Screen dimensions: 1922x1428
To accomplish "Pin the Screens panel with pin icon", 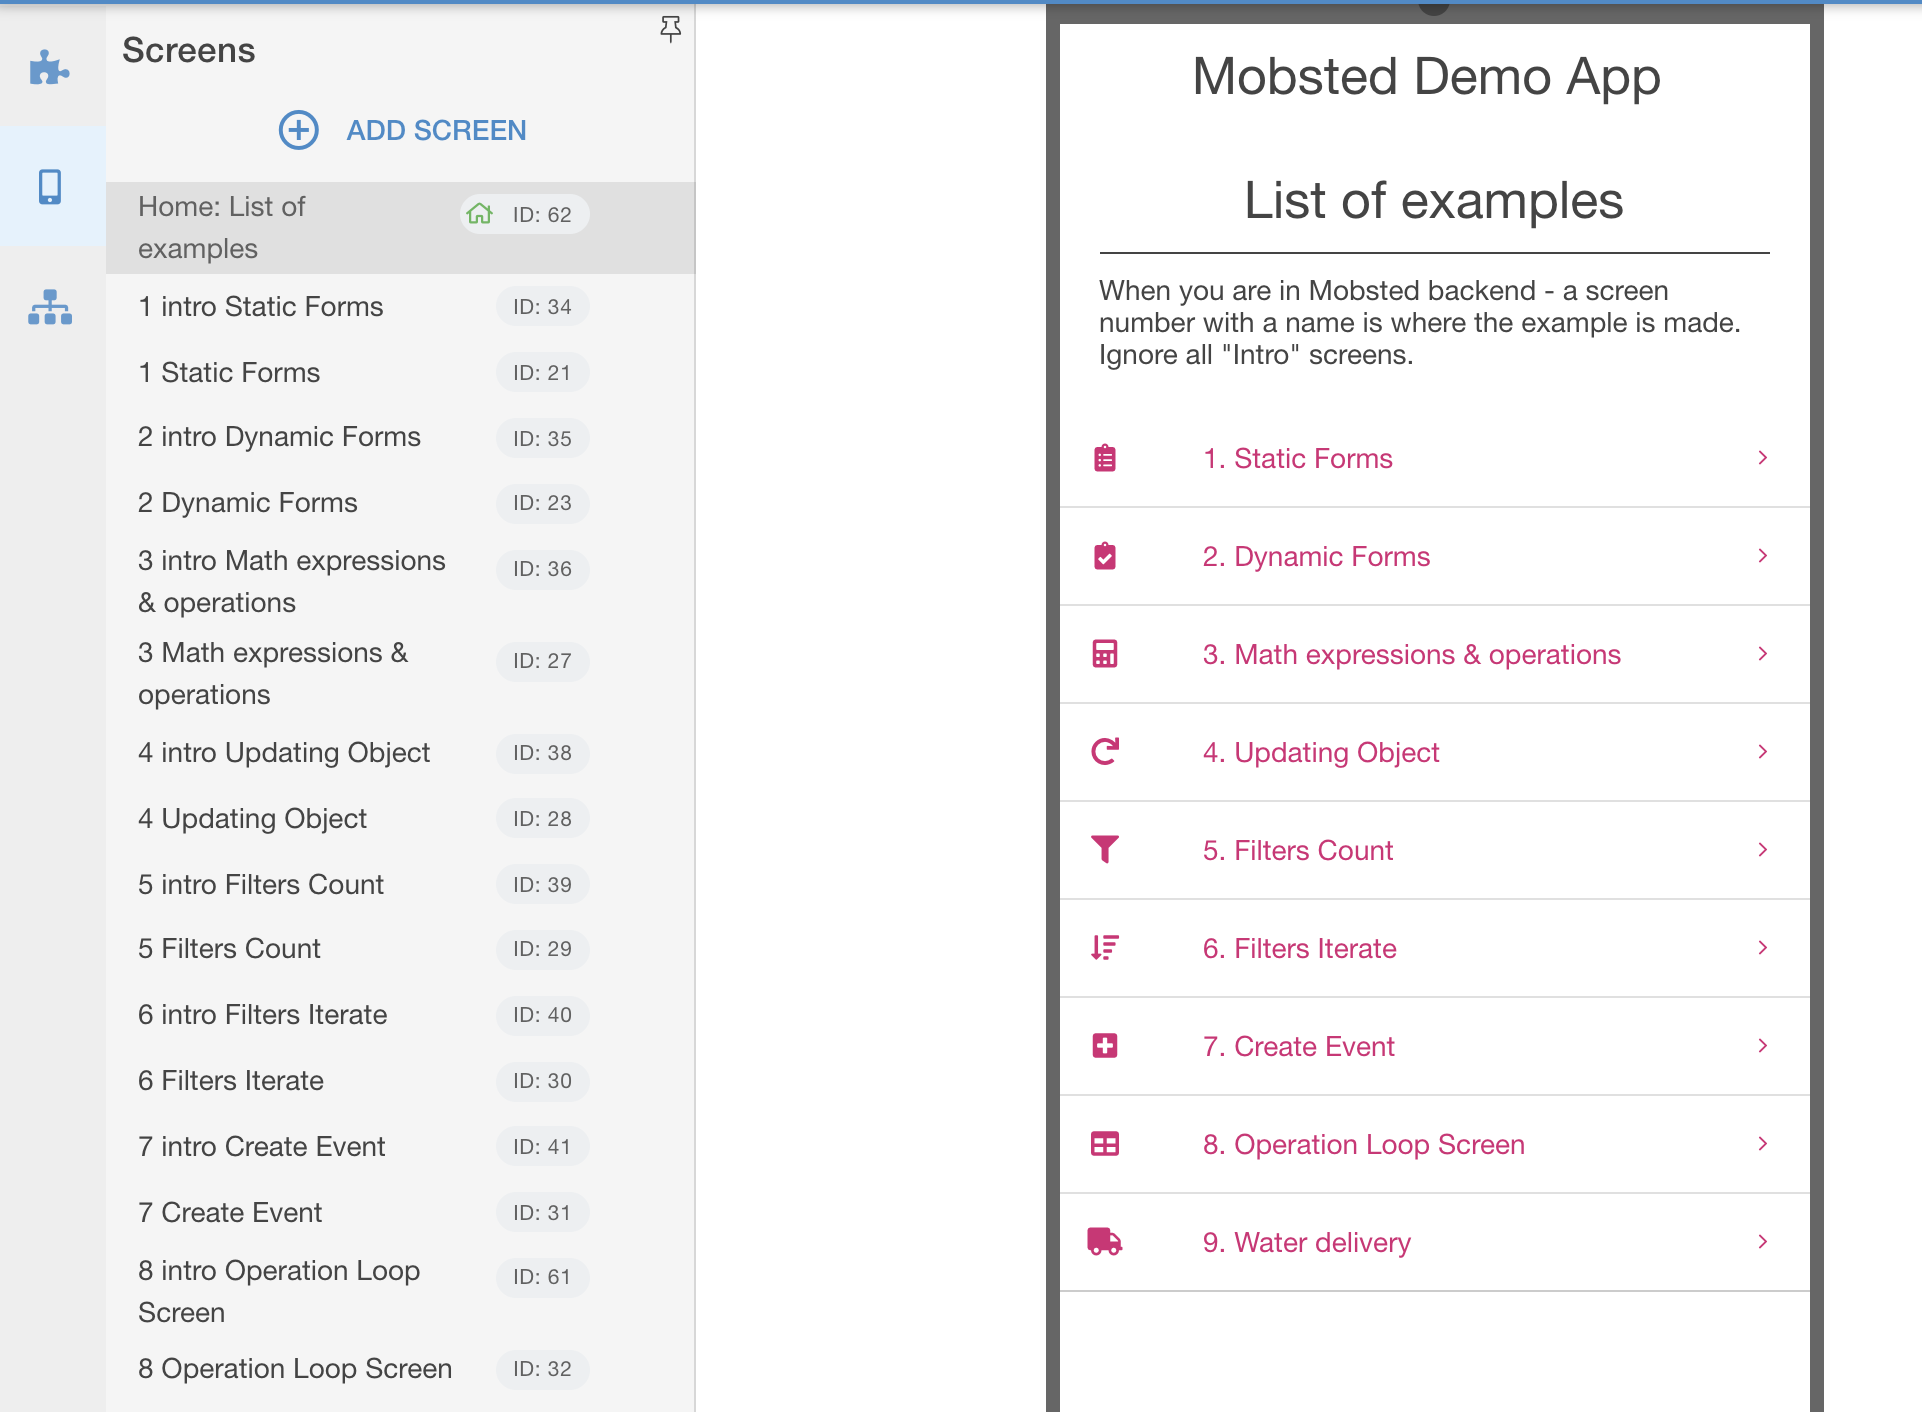I will (x=670, y=29).
